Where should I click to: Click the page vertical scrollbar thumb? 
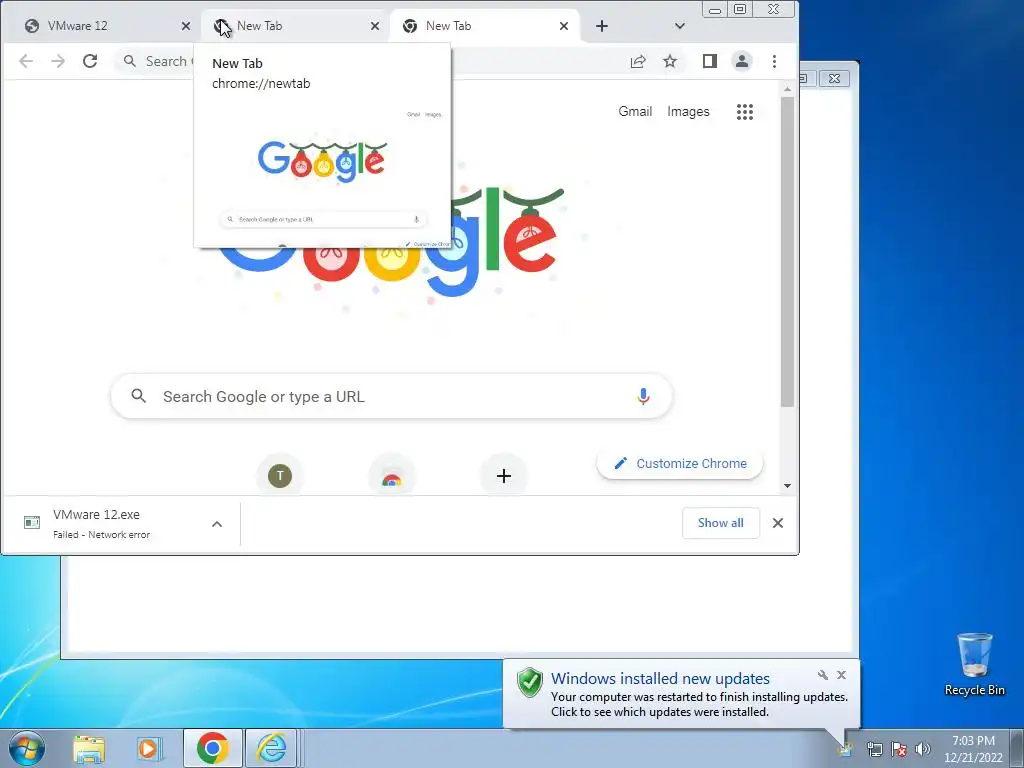pos(787,251)
